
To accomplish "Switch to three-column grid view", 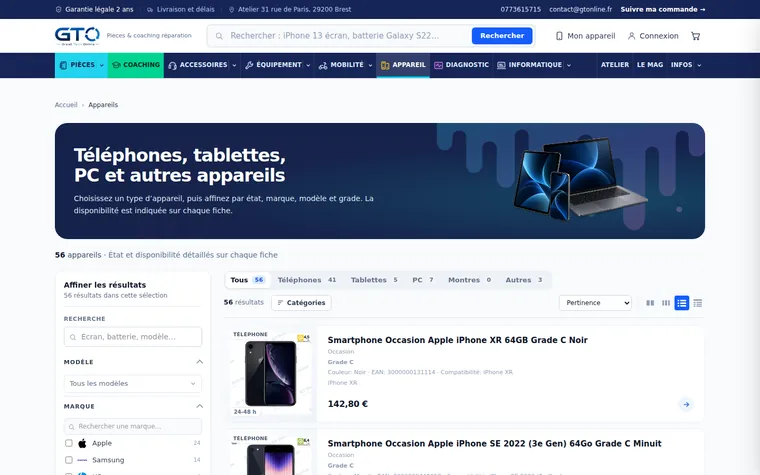I will tap(666, 303).
